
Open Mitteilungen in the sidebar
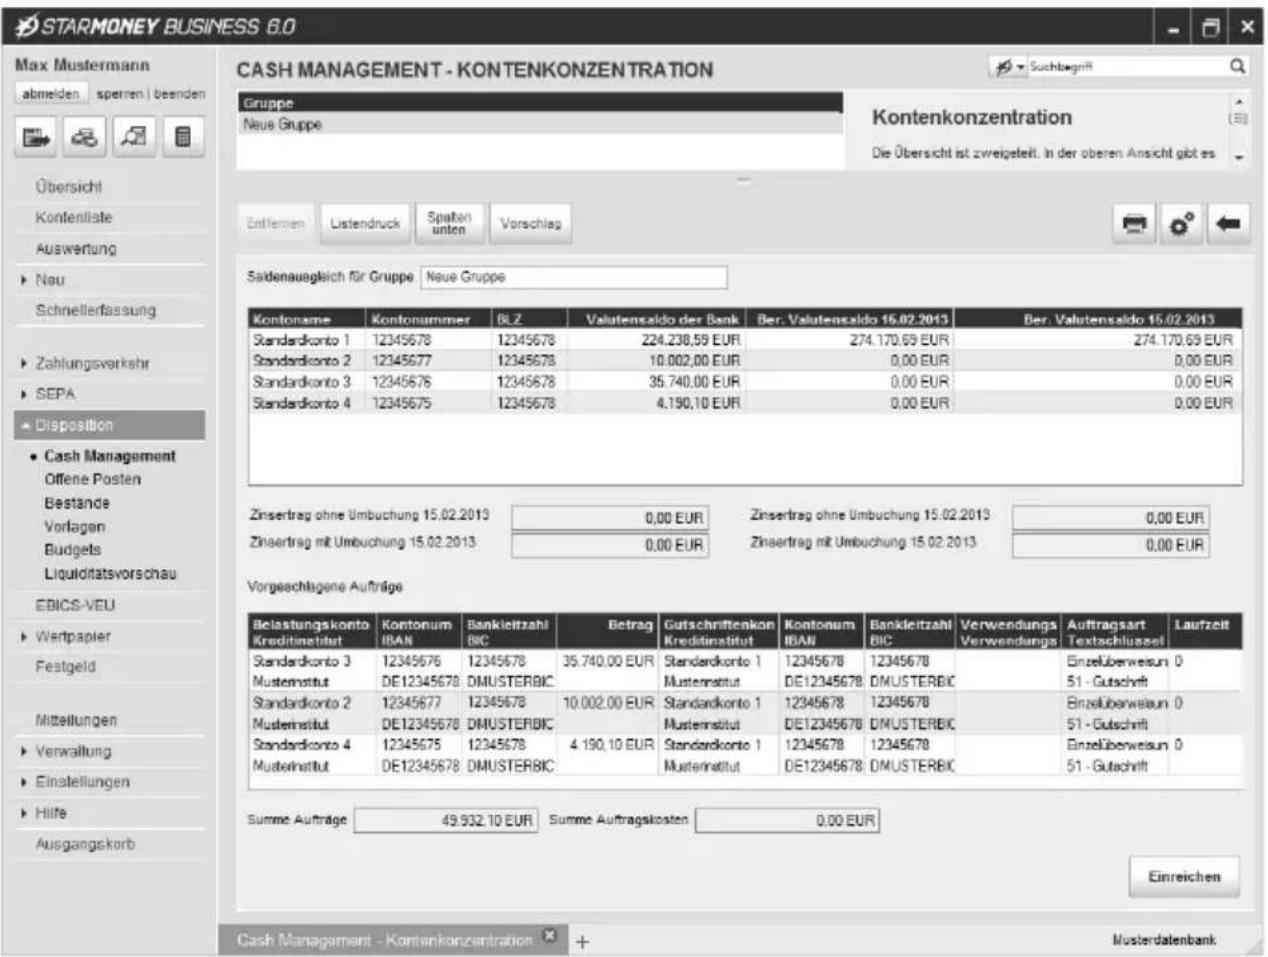tap(76, 721)
